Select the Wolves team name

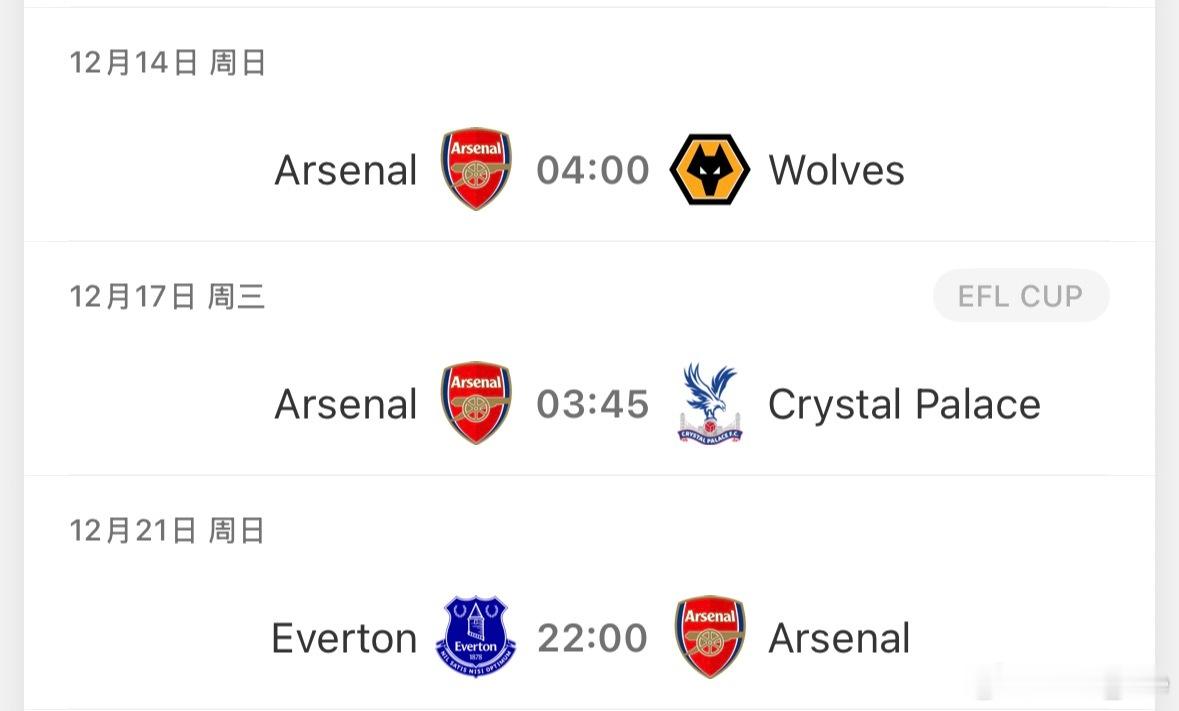836,170
